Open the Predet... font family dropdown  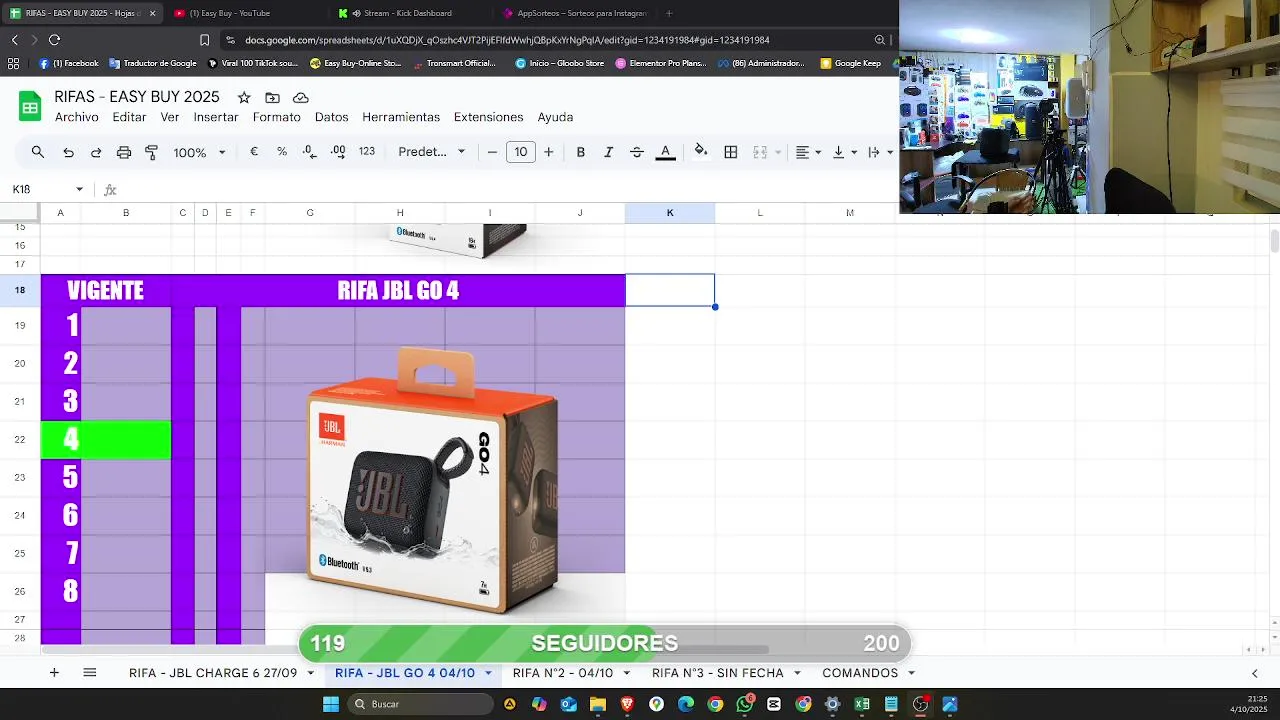[432, 152]
